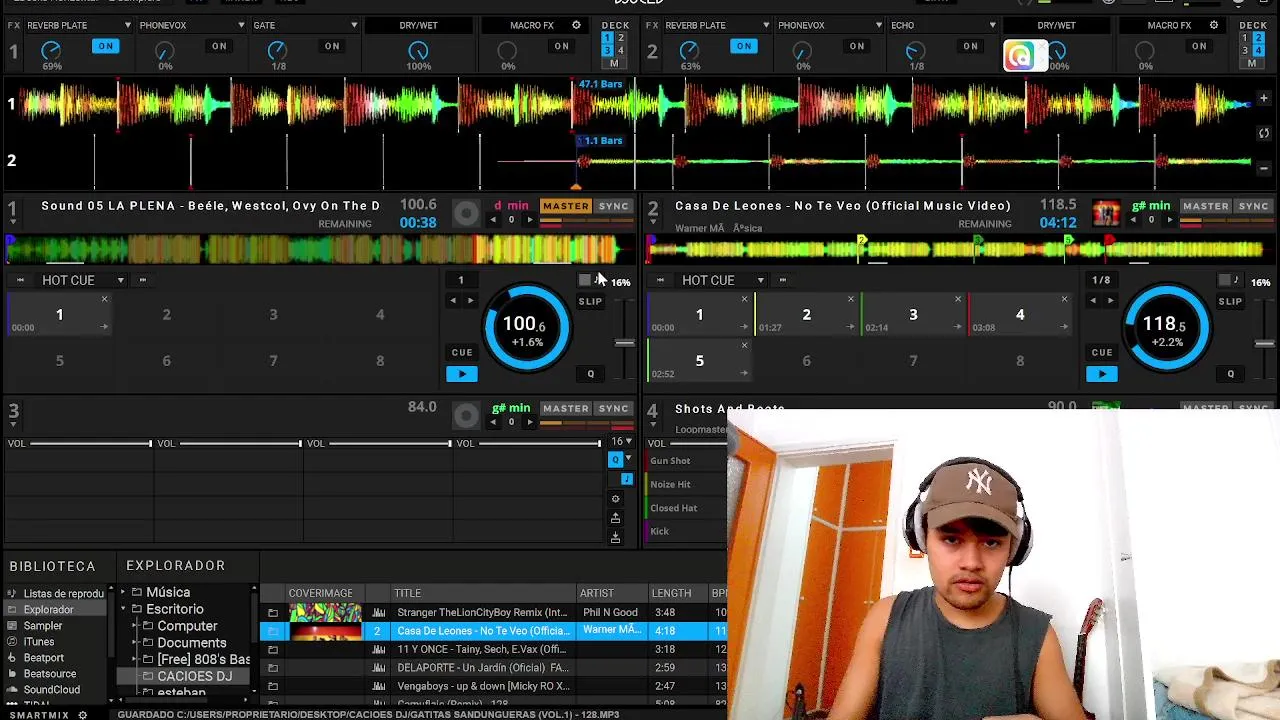Click MASTER on deck 2
Screen dimensions: 1280x720
point(1206,206)
